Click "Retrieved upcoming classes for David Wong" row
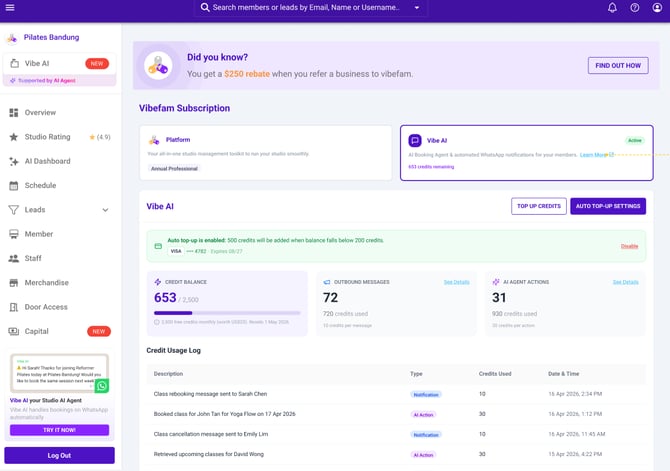This screenshot has width=670, height=471. 396,454
